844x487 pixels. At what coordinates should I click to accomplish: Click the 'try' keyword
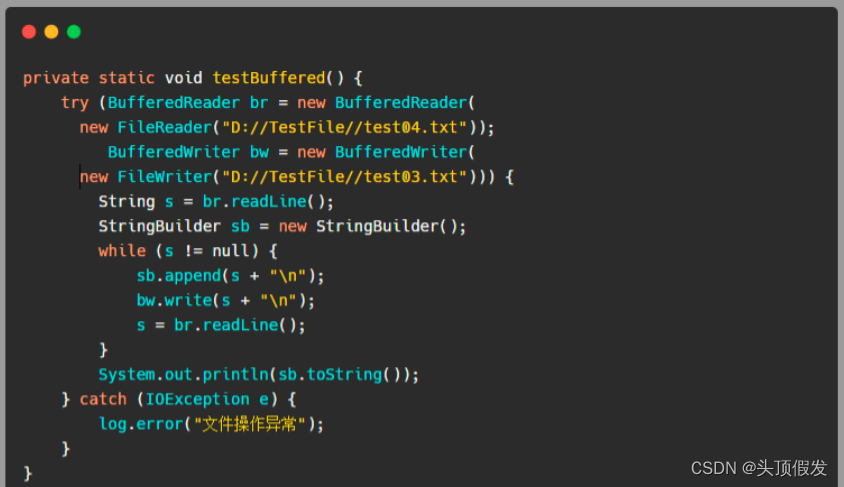pos(75,103)
